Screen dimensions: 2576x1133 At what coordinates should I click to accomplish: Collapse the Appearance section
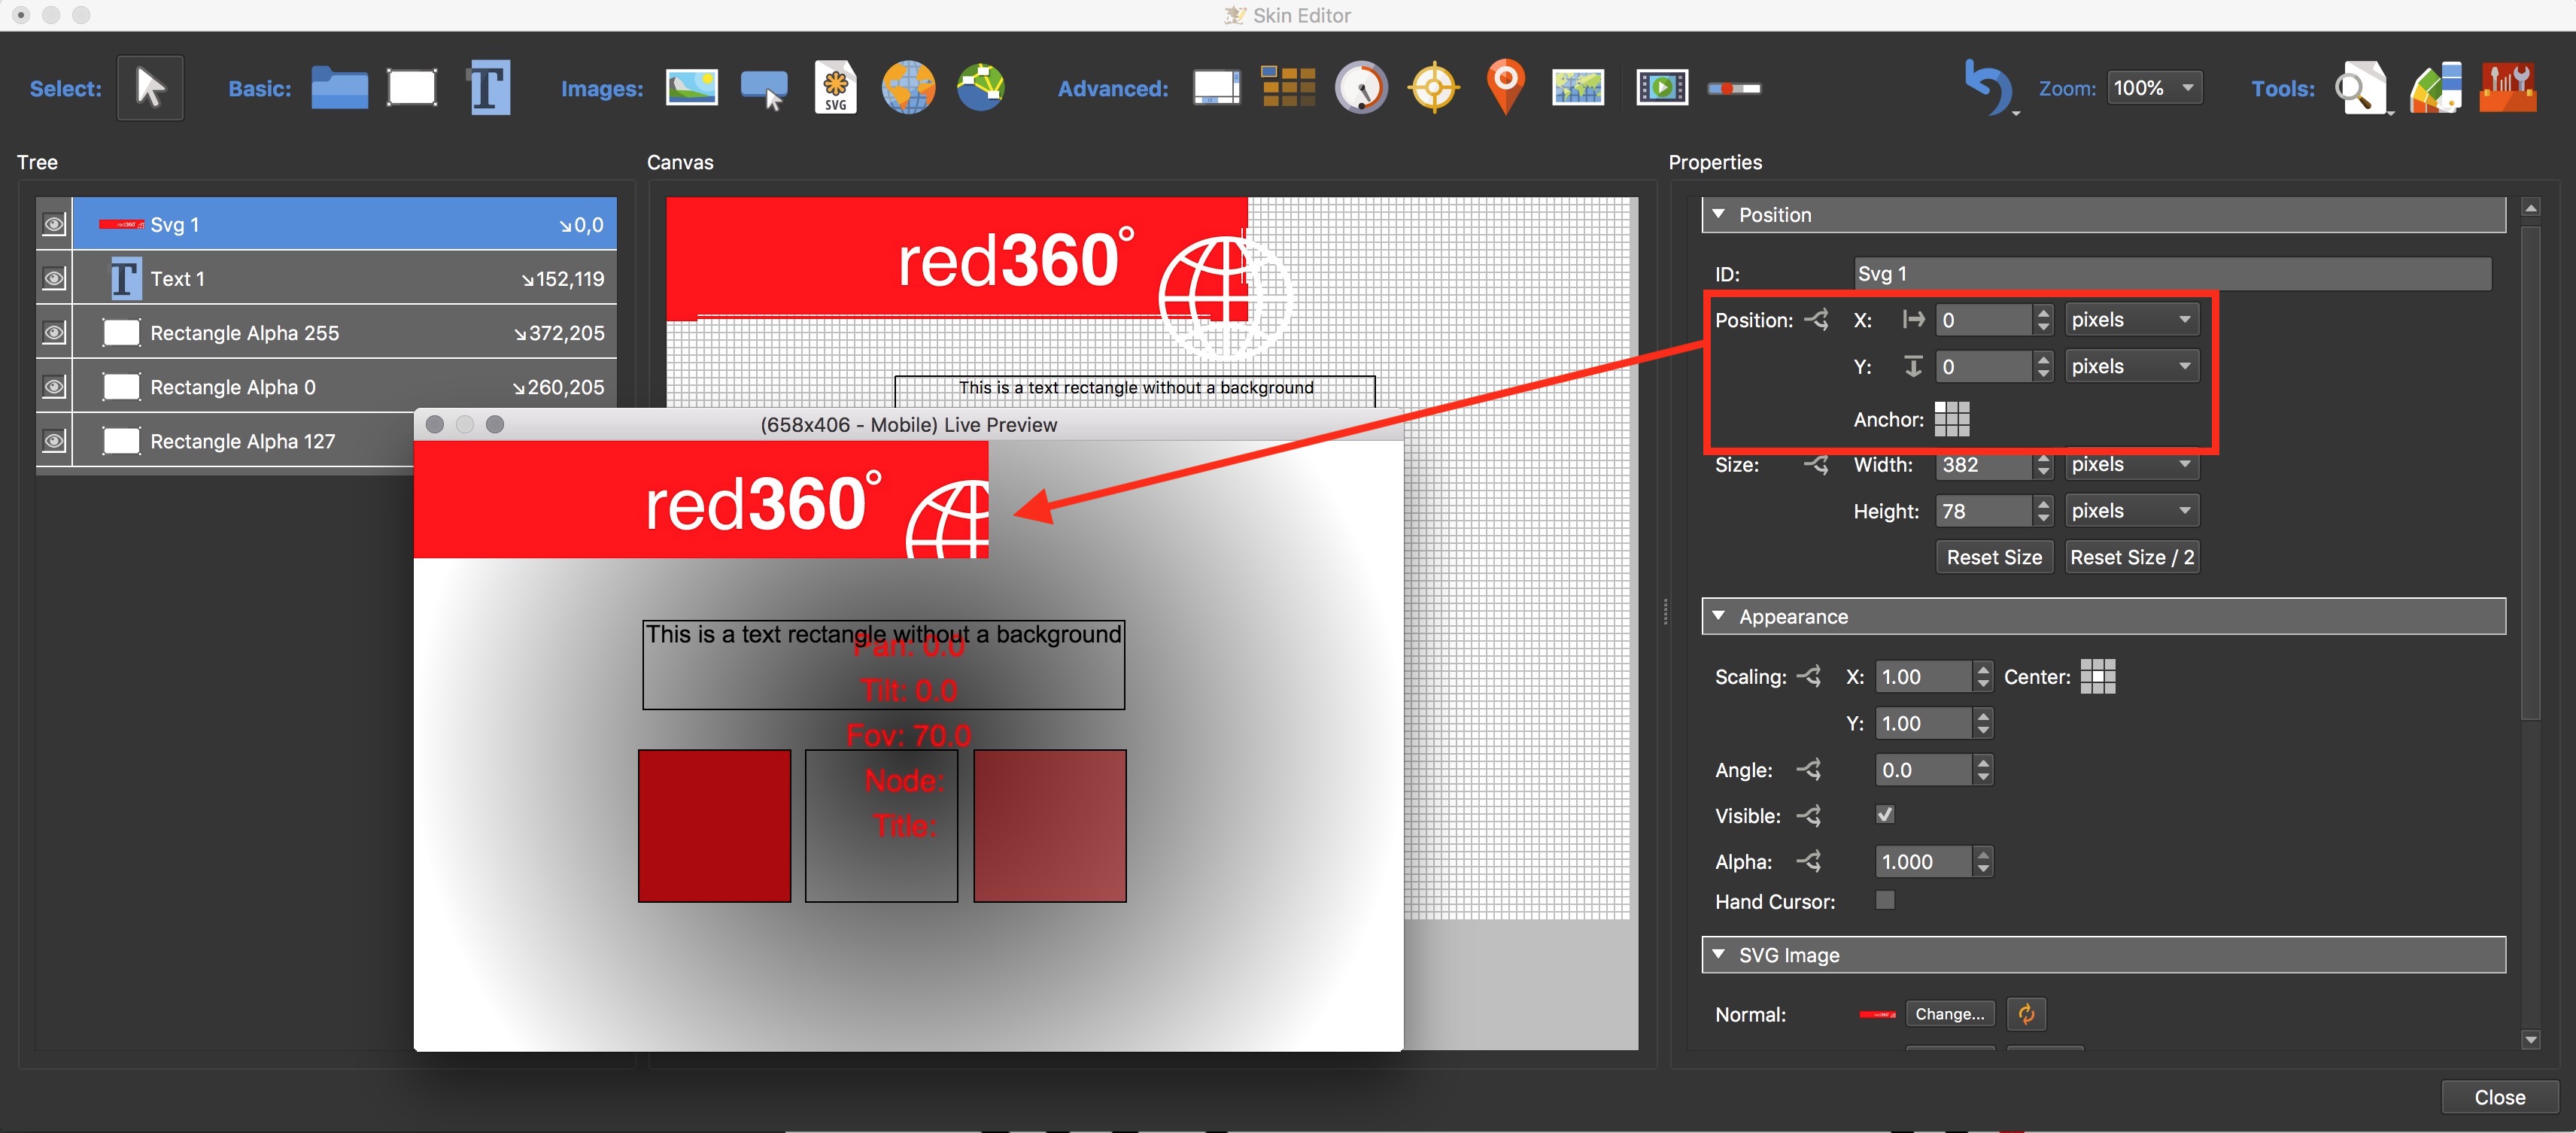(1719, 616)
